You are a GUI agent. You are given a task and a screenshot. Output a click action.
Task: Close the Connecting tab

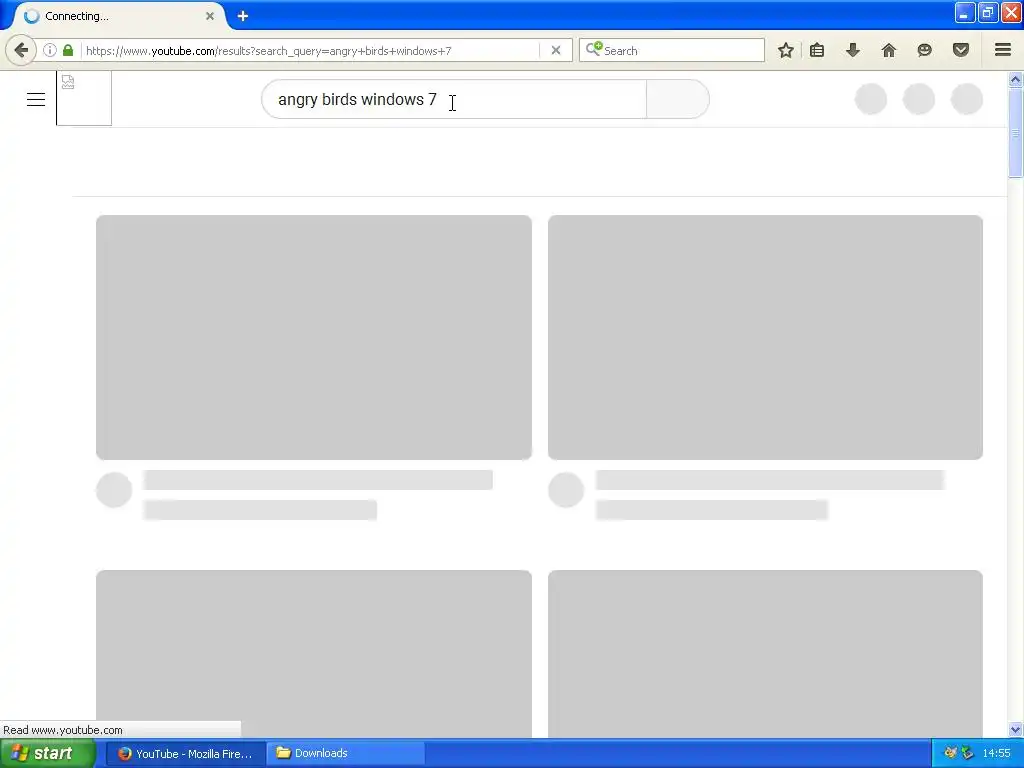pos(210,16)
